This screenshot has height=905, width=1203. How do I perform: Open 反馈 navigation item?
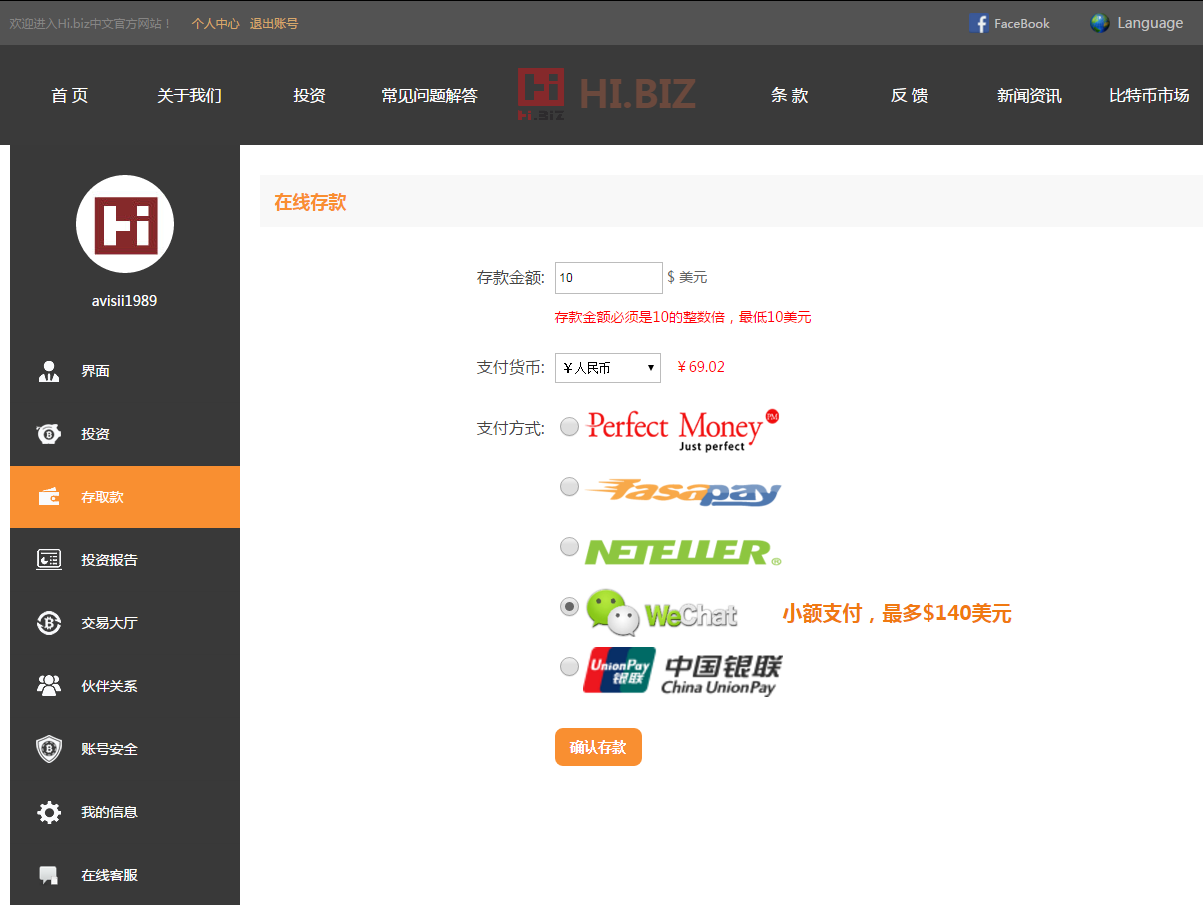[x=910, y=95]
